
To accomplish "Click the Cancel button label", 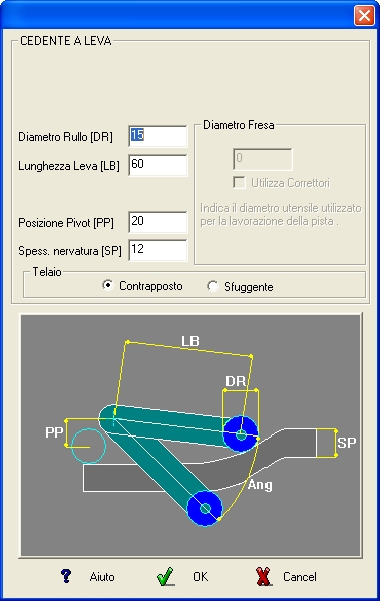I will [x=300, y=576].
